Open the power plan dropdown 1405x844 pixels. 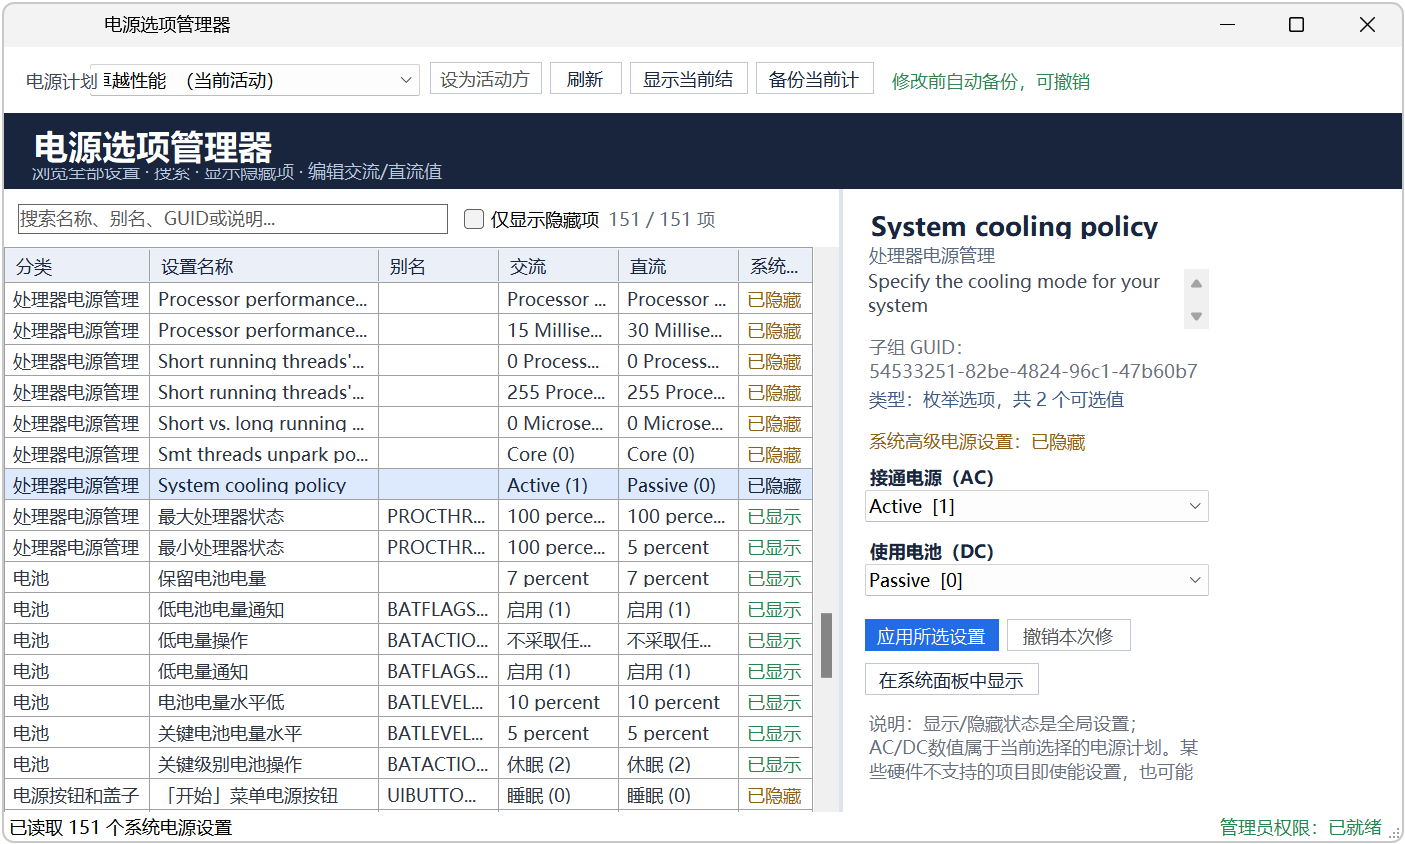click(x=255, y=80)
